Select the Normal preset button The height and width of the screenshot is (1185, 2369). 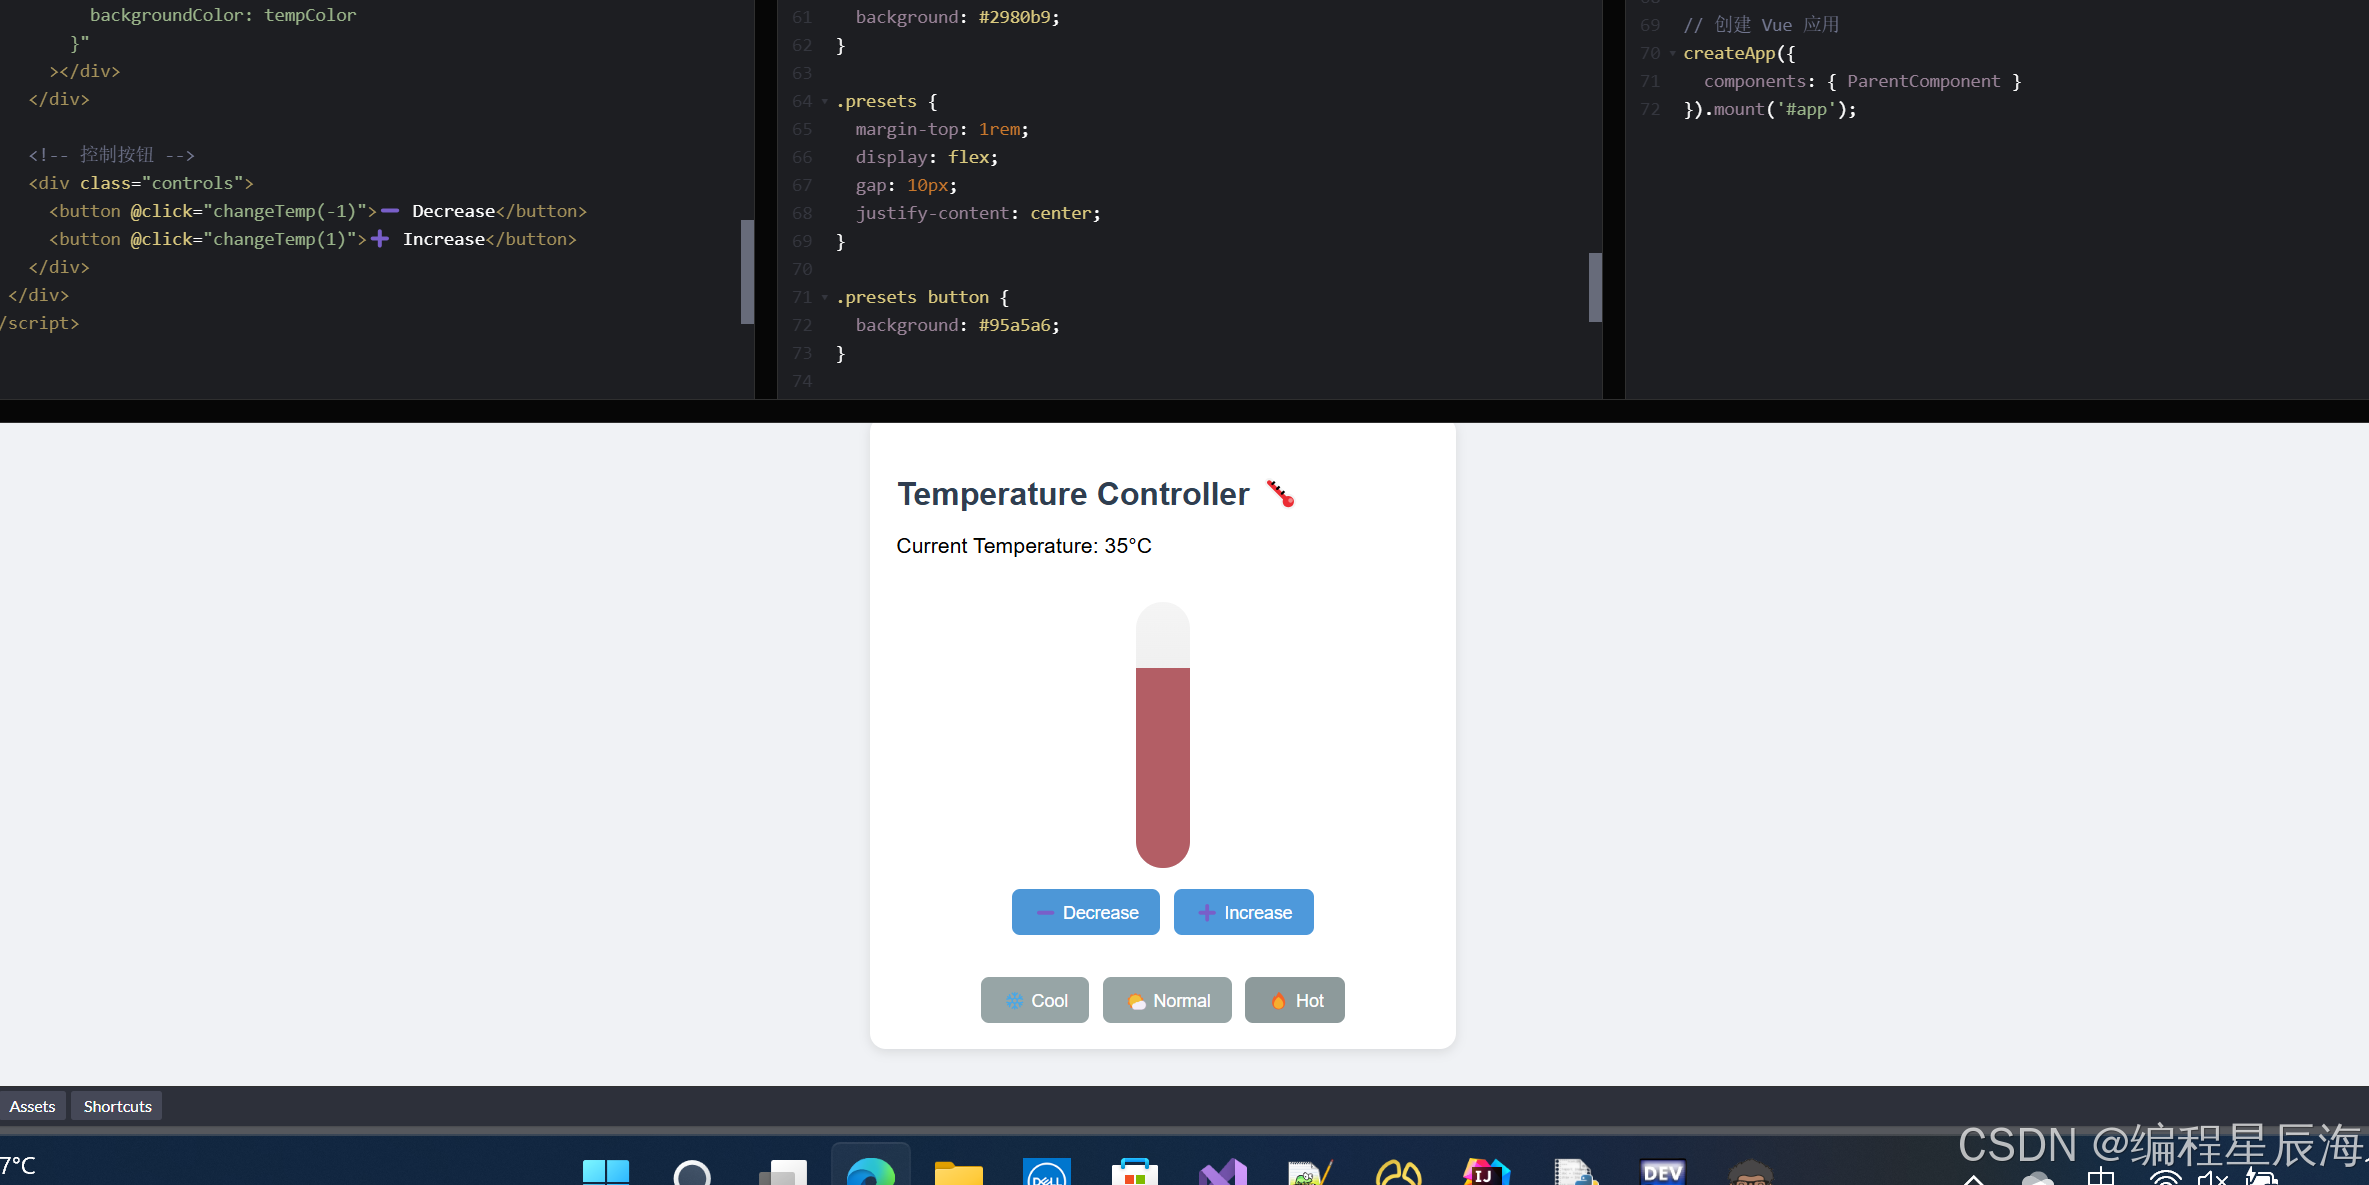pos(1166,1000)
